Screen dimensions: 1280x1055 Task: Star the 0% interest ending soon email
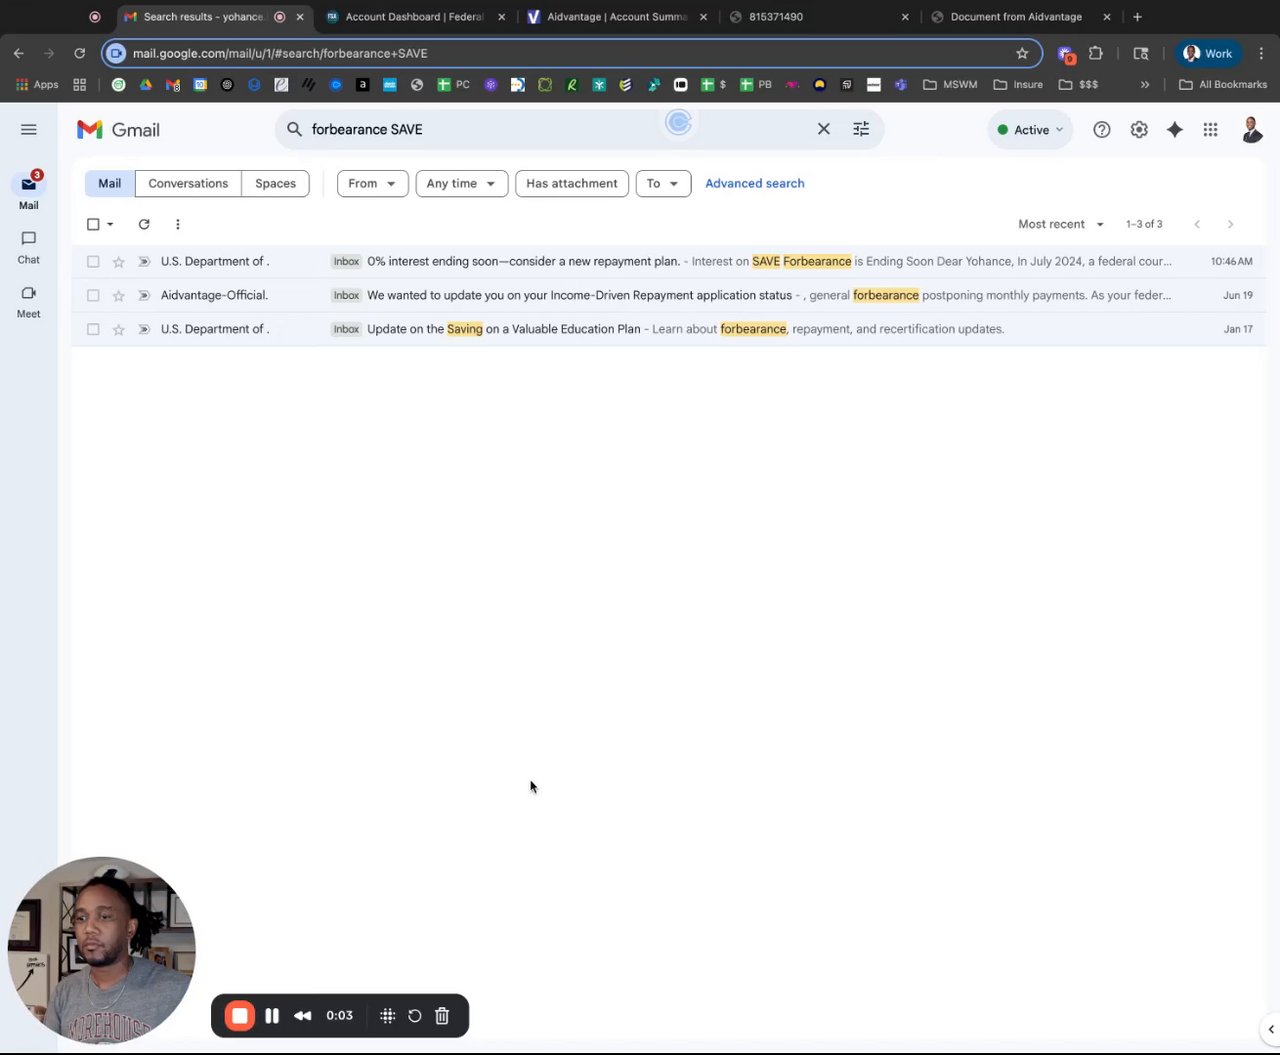[118, 261]
